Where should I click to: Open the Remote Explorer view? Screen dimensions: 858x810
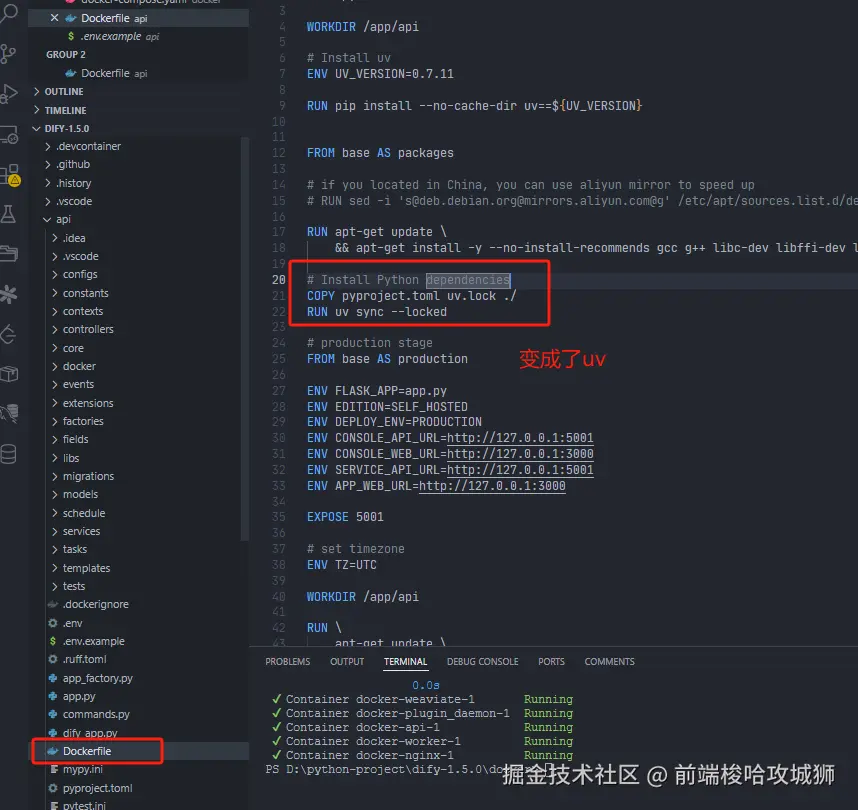click(9, 135)
